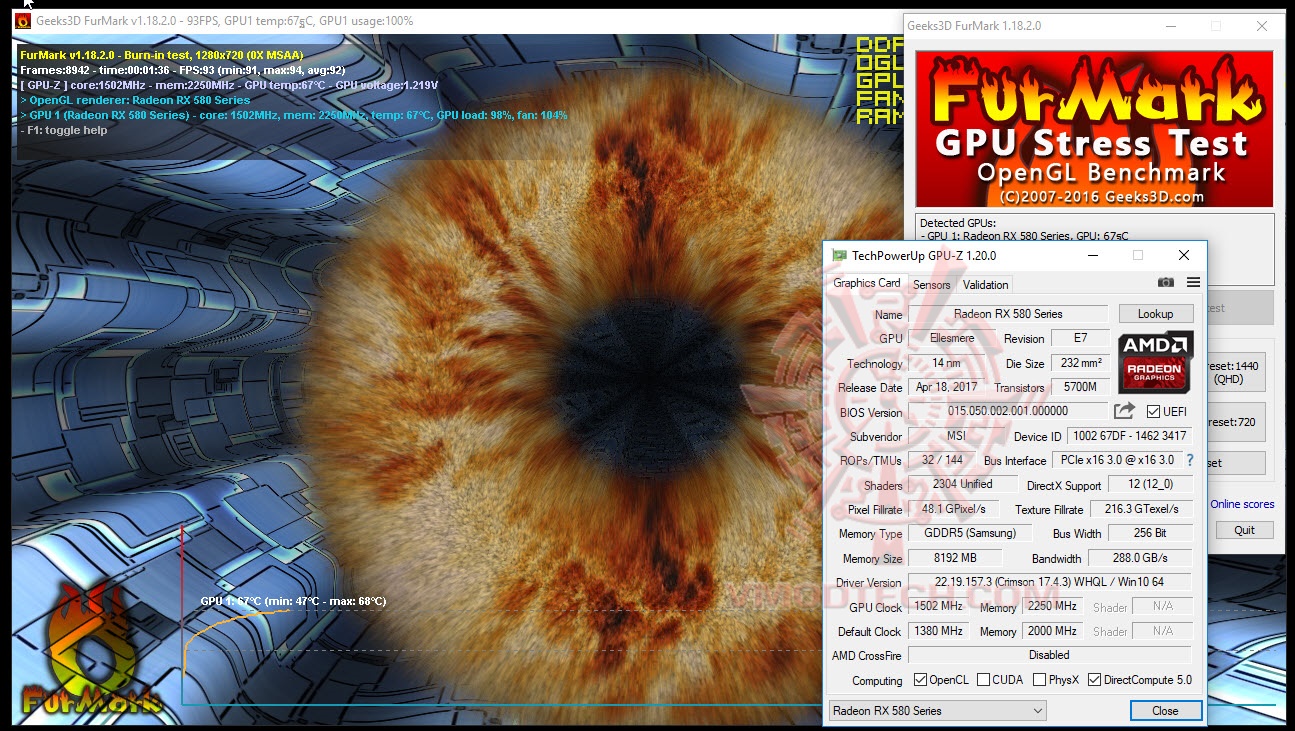Click the GPU Clock value 1502 MHz
1295x731 pixels.
pos(938,607)
